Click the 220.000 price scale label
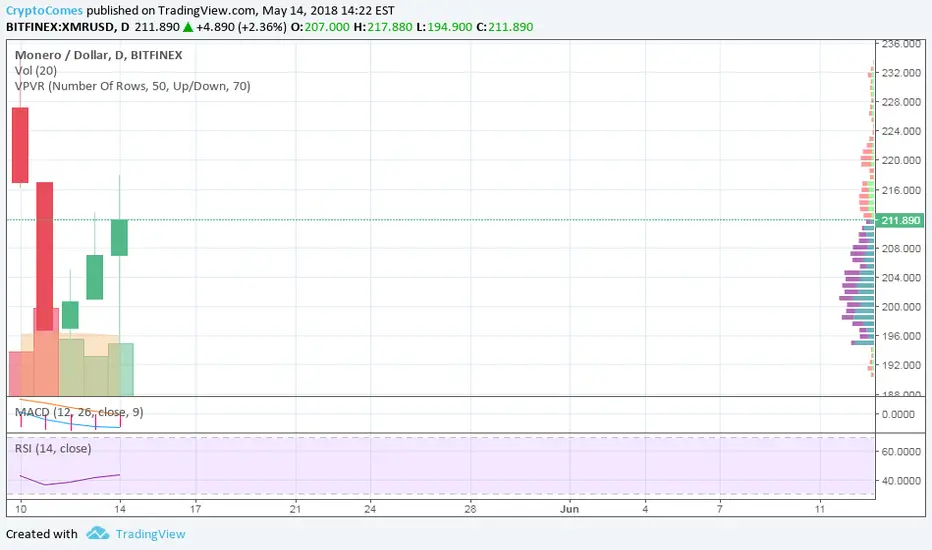The height and width of the screenshot is (550, 932). coord(901,160)
